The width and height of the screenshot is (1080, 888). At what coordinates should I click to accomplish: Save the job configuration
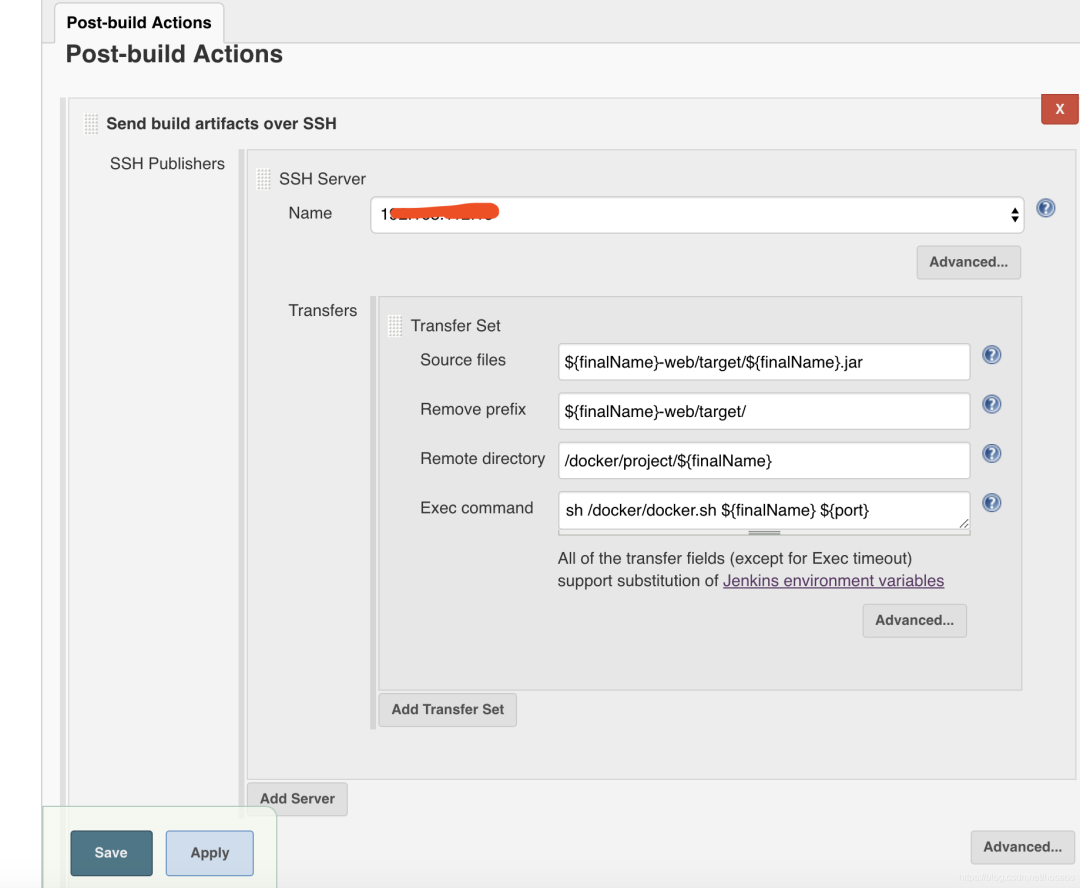click(111, 852)
